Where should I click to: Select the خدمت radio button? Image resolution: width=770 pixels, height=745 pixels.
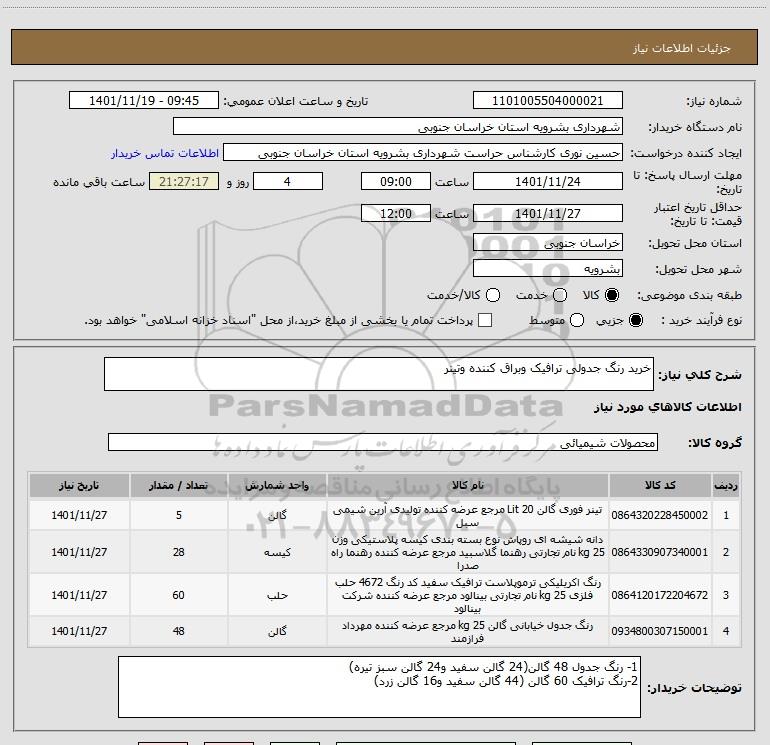(x=560, y=295)
